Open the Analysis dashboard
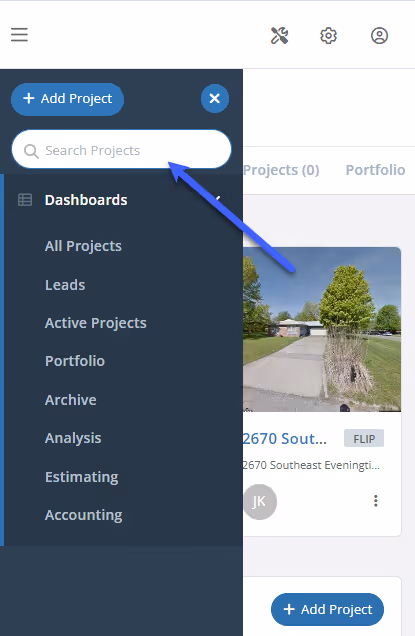Screen dimensions: 415x636 tap(73, 438)
